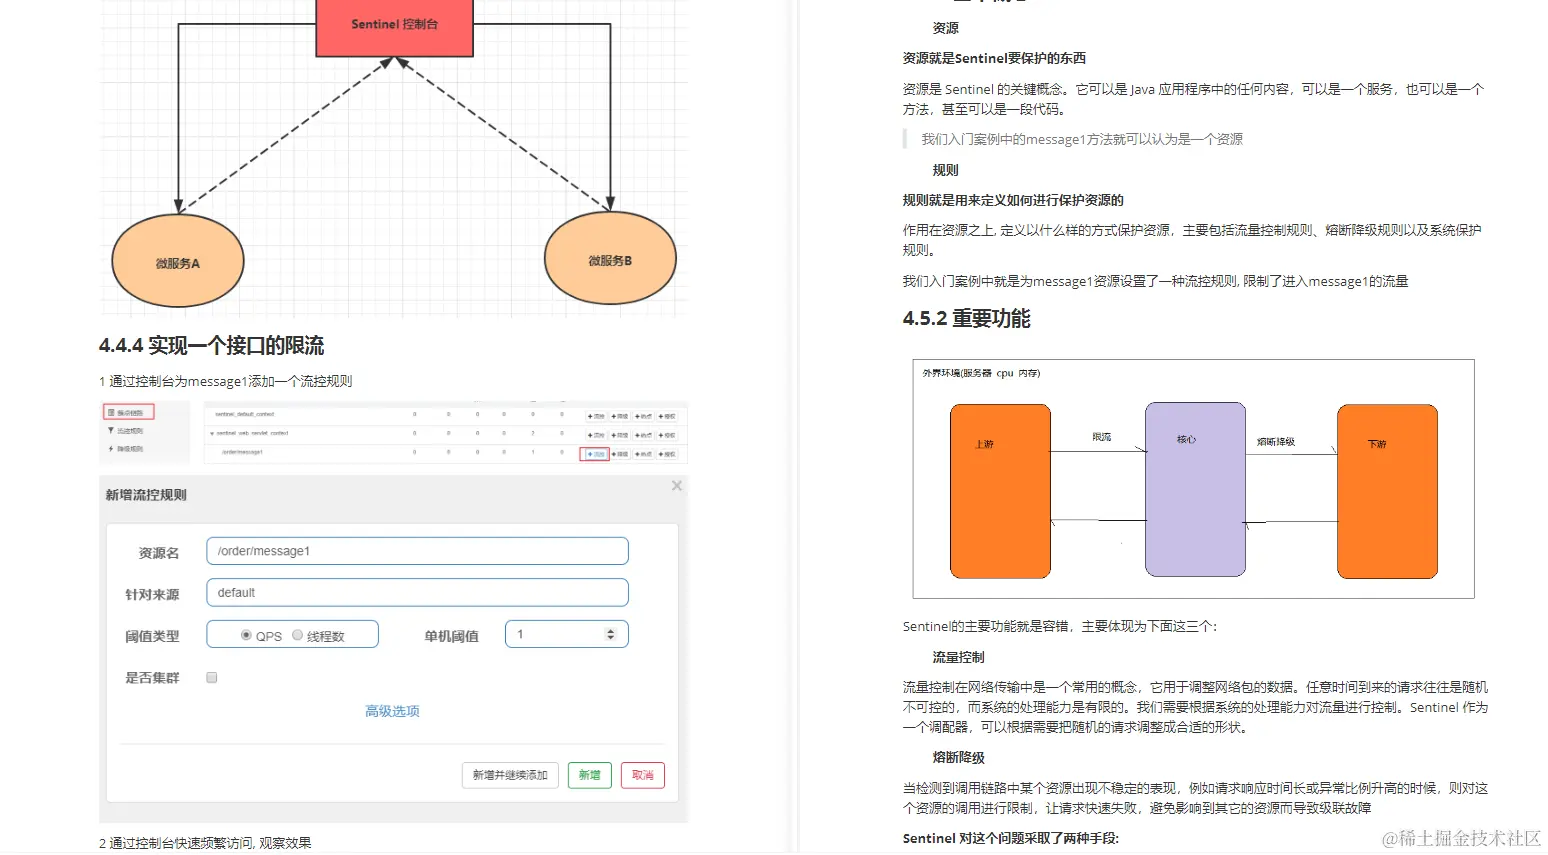1548x855 pixels.
Task: Click the funnel icon for 流控规则
Action: pos(114,431)
